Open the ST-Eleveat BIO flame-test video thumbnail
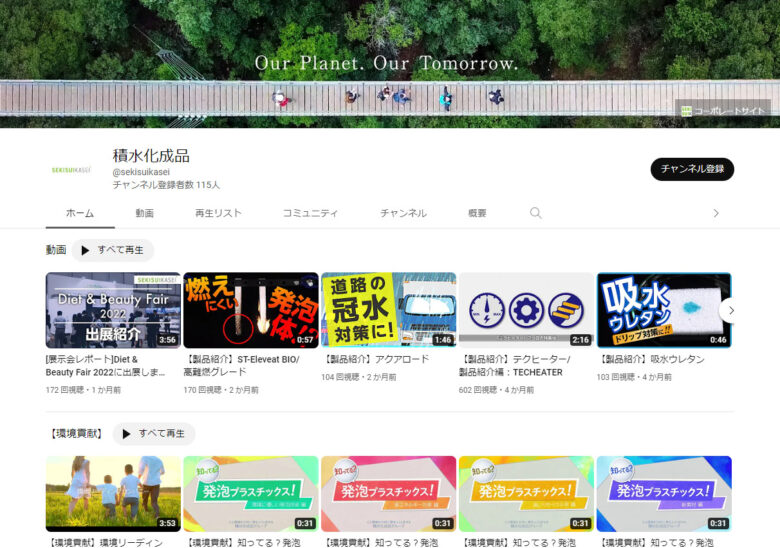The width and height of the screenshot is (780, 548). click(x=251, y=310)
